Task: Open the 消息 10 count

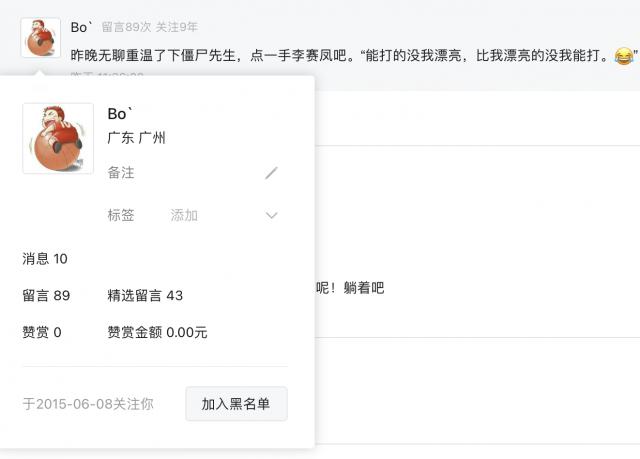Action: 45,259
